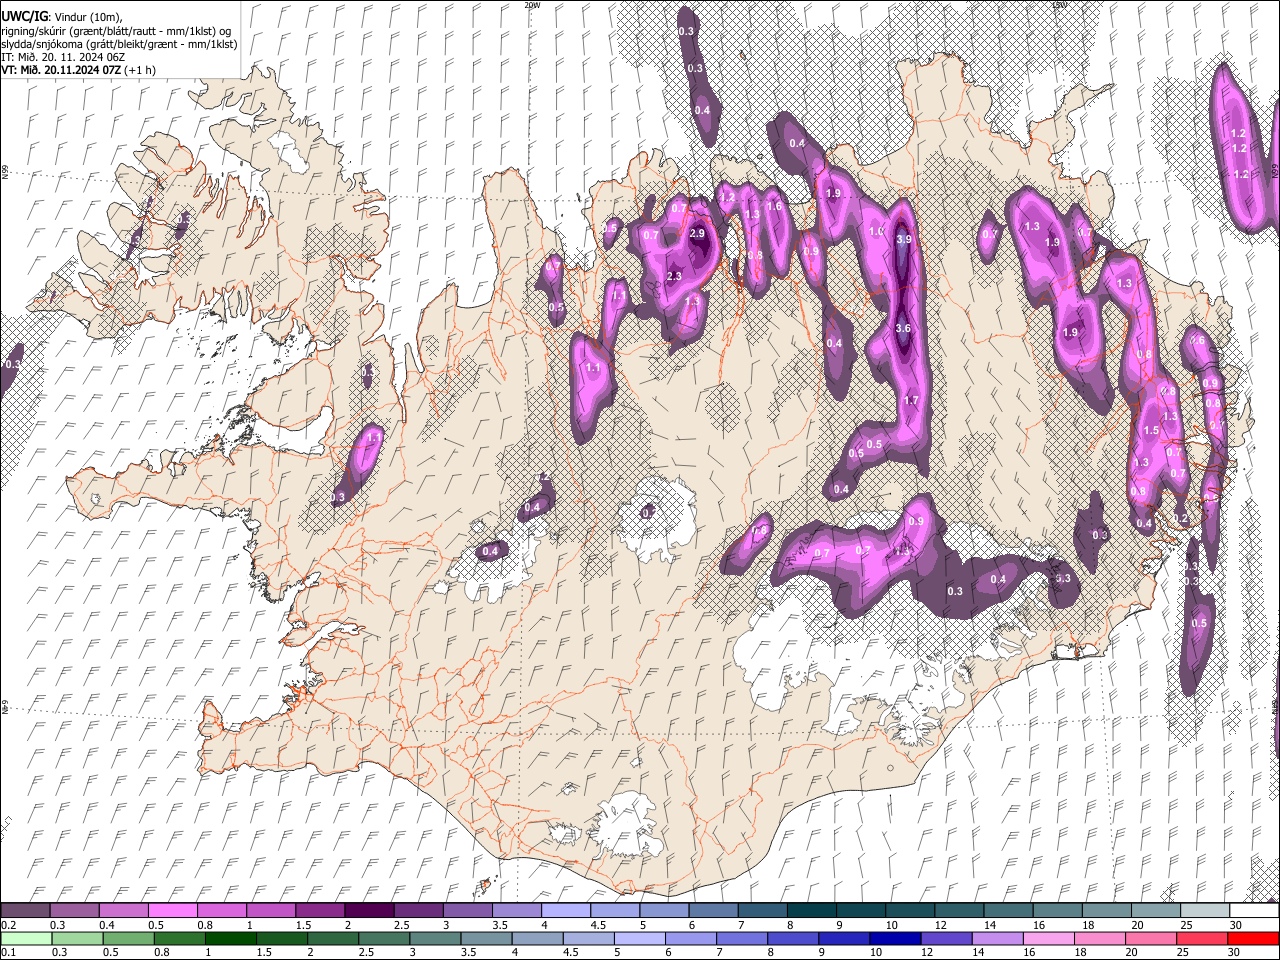Screen dimensions: 1280x960
Task: Click the 3.6 precipitation value on the map
Action: (903, 328)
